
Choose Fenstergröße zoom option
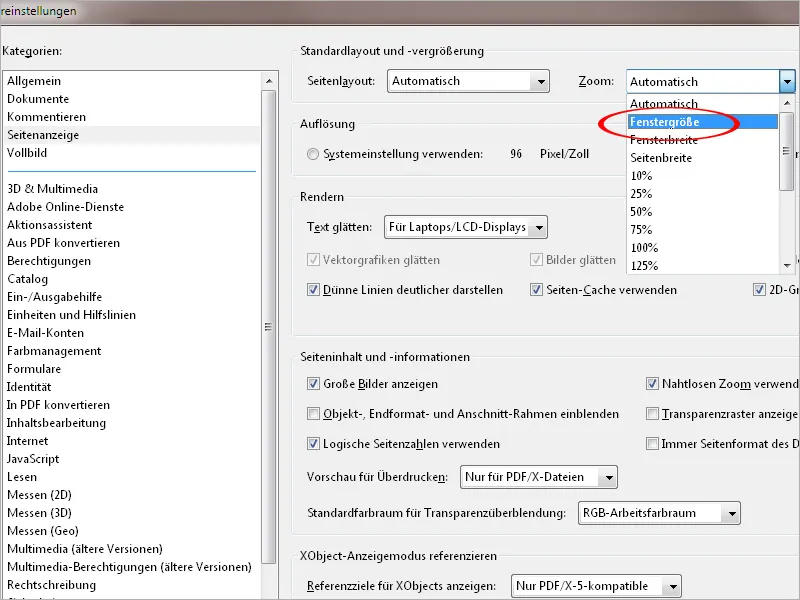click(x=702, y=122)
